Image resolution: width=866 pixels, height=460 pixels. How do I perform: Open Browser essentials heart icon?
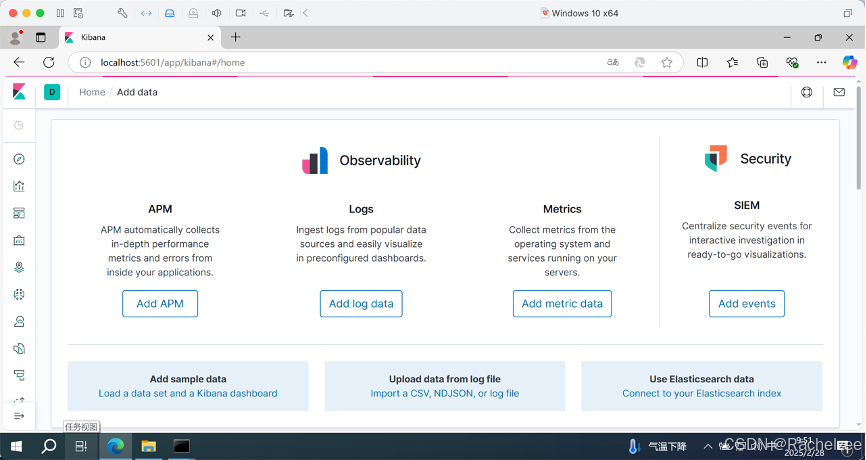point(792,62)
